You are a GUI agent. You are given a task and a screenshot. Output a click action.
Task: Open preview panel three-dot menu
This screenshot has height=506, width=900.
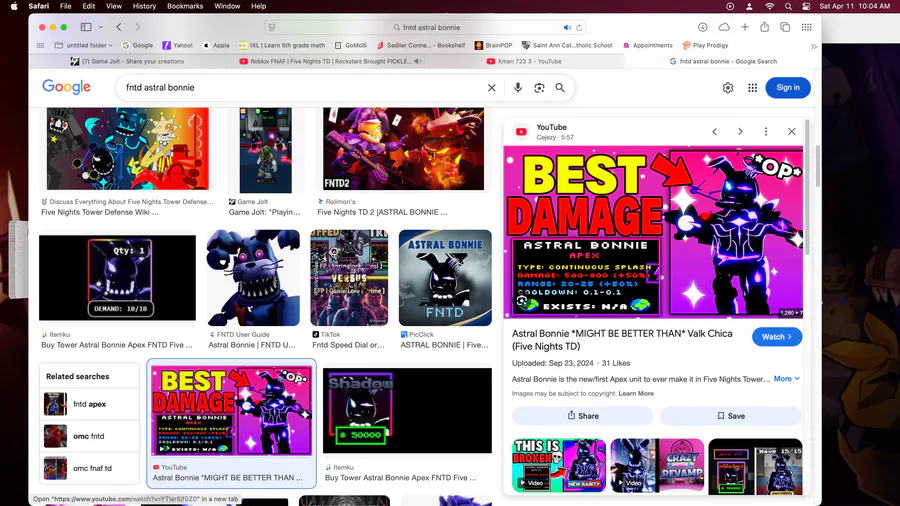coord(766,131)
